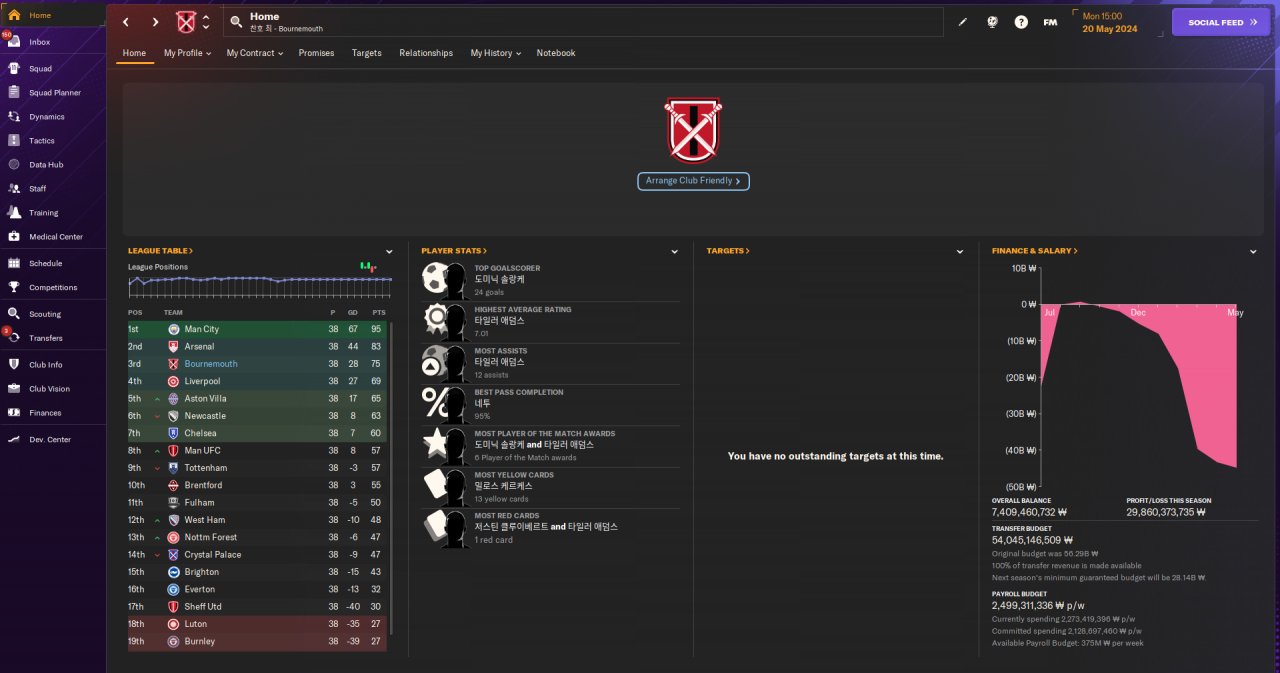Expand the My Contract dropdown
Viewport: 1280px width, 673px height.
coord(254,53)
